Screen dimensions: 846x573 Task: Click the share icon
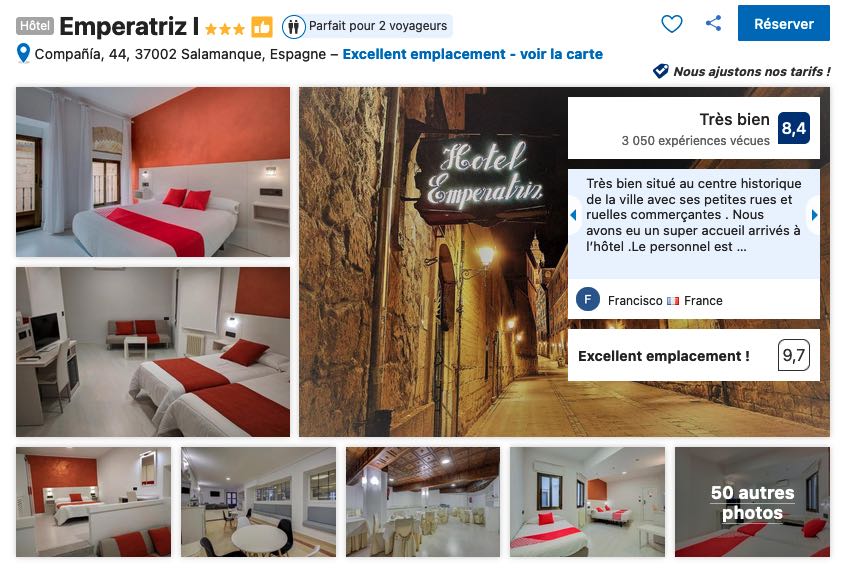tap(713, 23)
